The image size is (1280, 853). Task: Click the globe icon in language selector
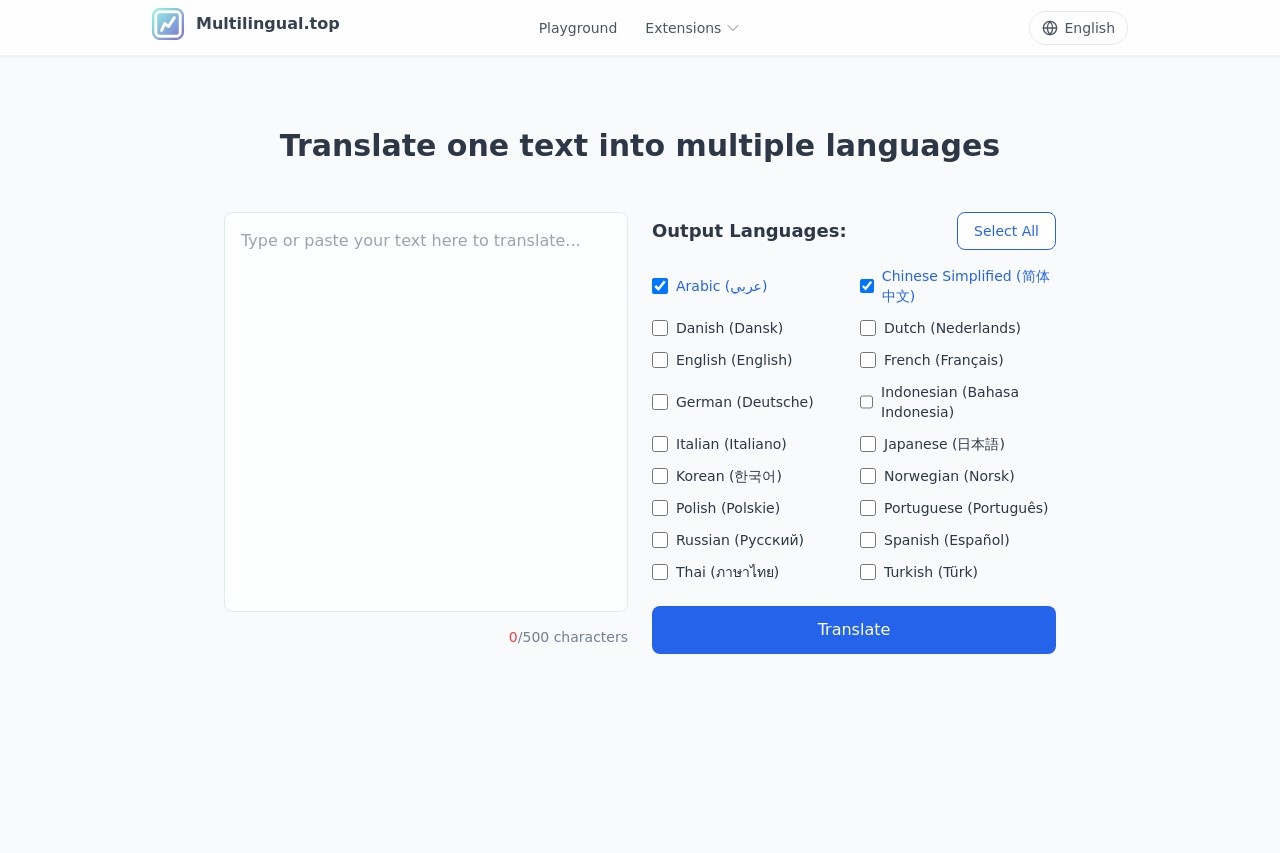(x=1050, y=28)
